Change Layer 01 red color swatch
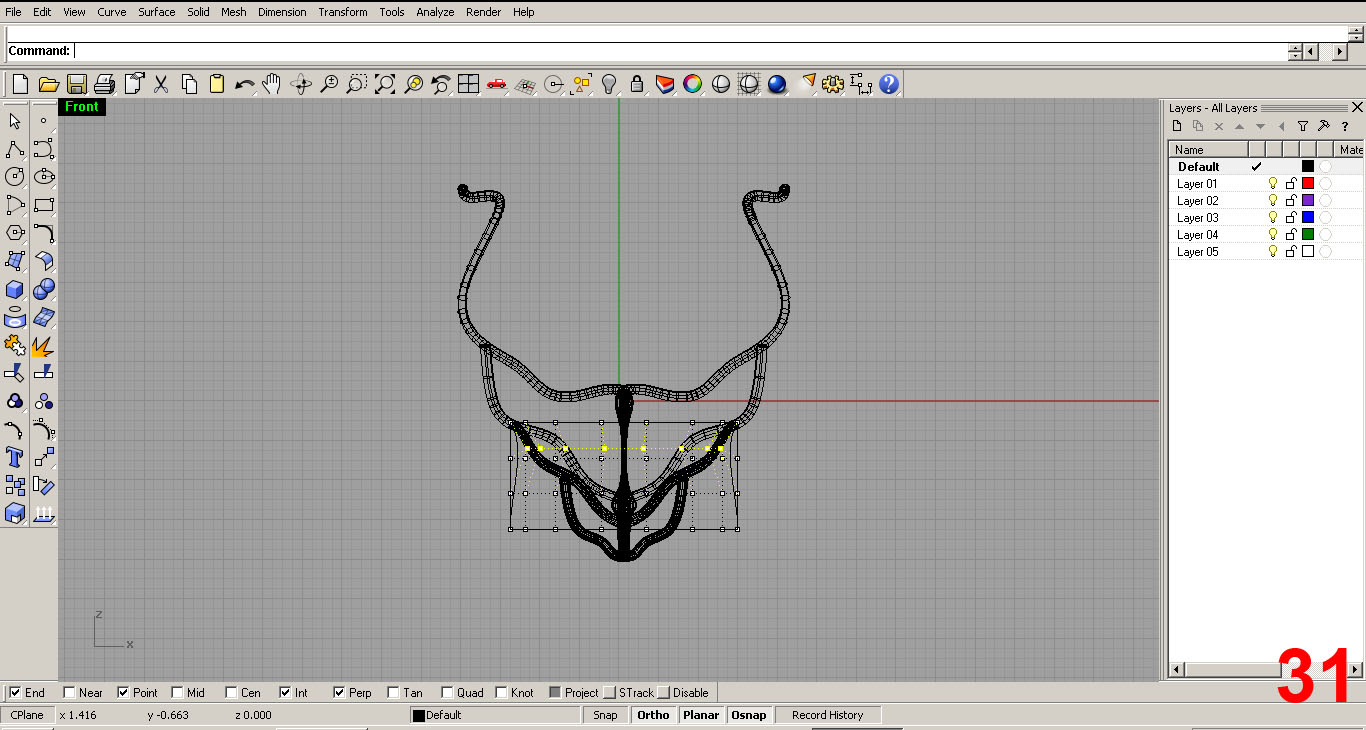Image resolution: width=1366 pixels, height=730 pixels. (1308, 184)
